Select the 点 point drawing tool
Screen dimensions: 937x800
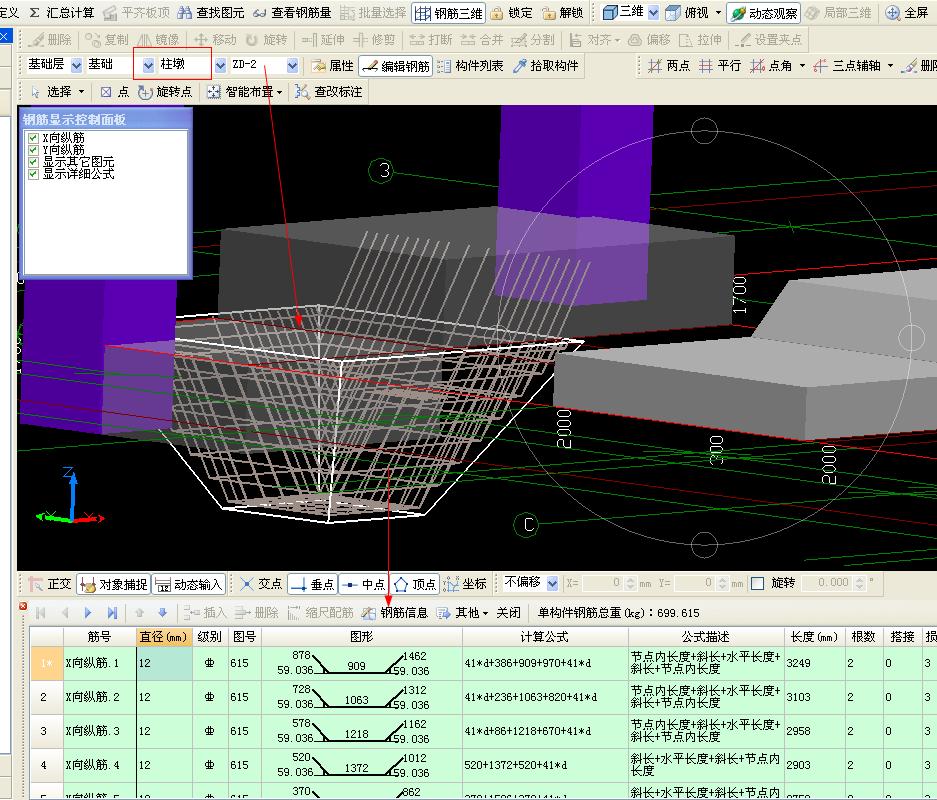pyautogui.click(x=115, y=92)
